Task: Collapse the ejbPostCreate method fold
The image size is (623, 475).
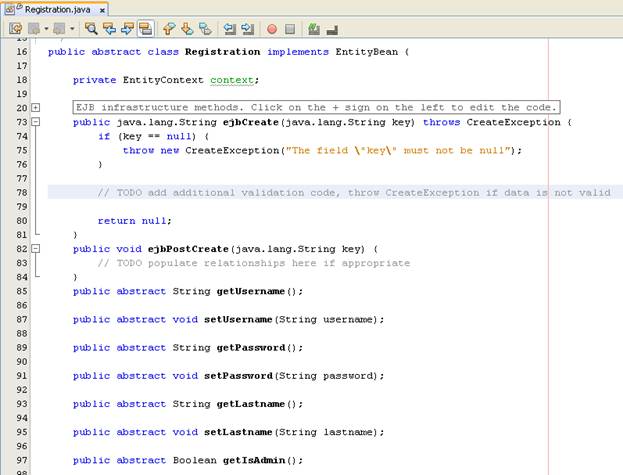Action: pos(36,249)
